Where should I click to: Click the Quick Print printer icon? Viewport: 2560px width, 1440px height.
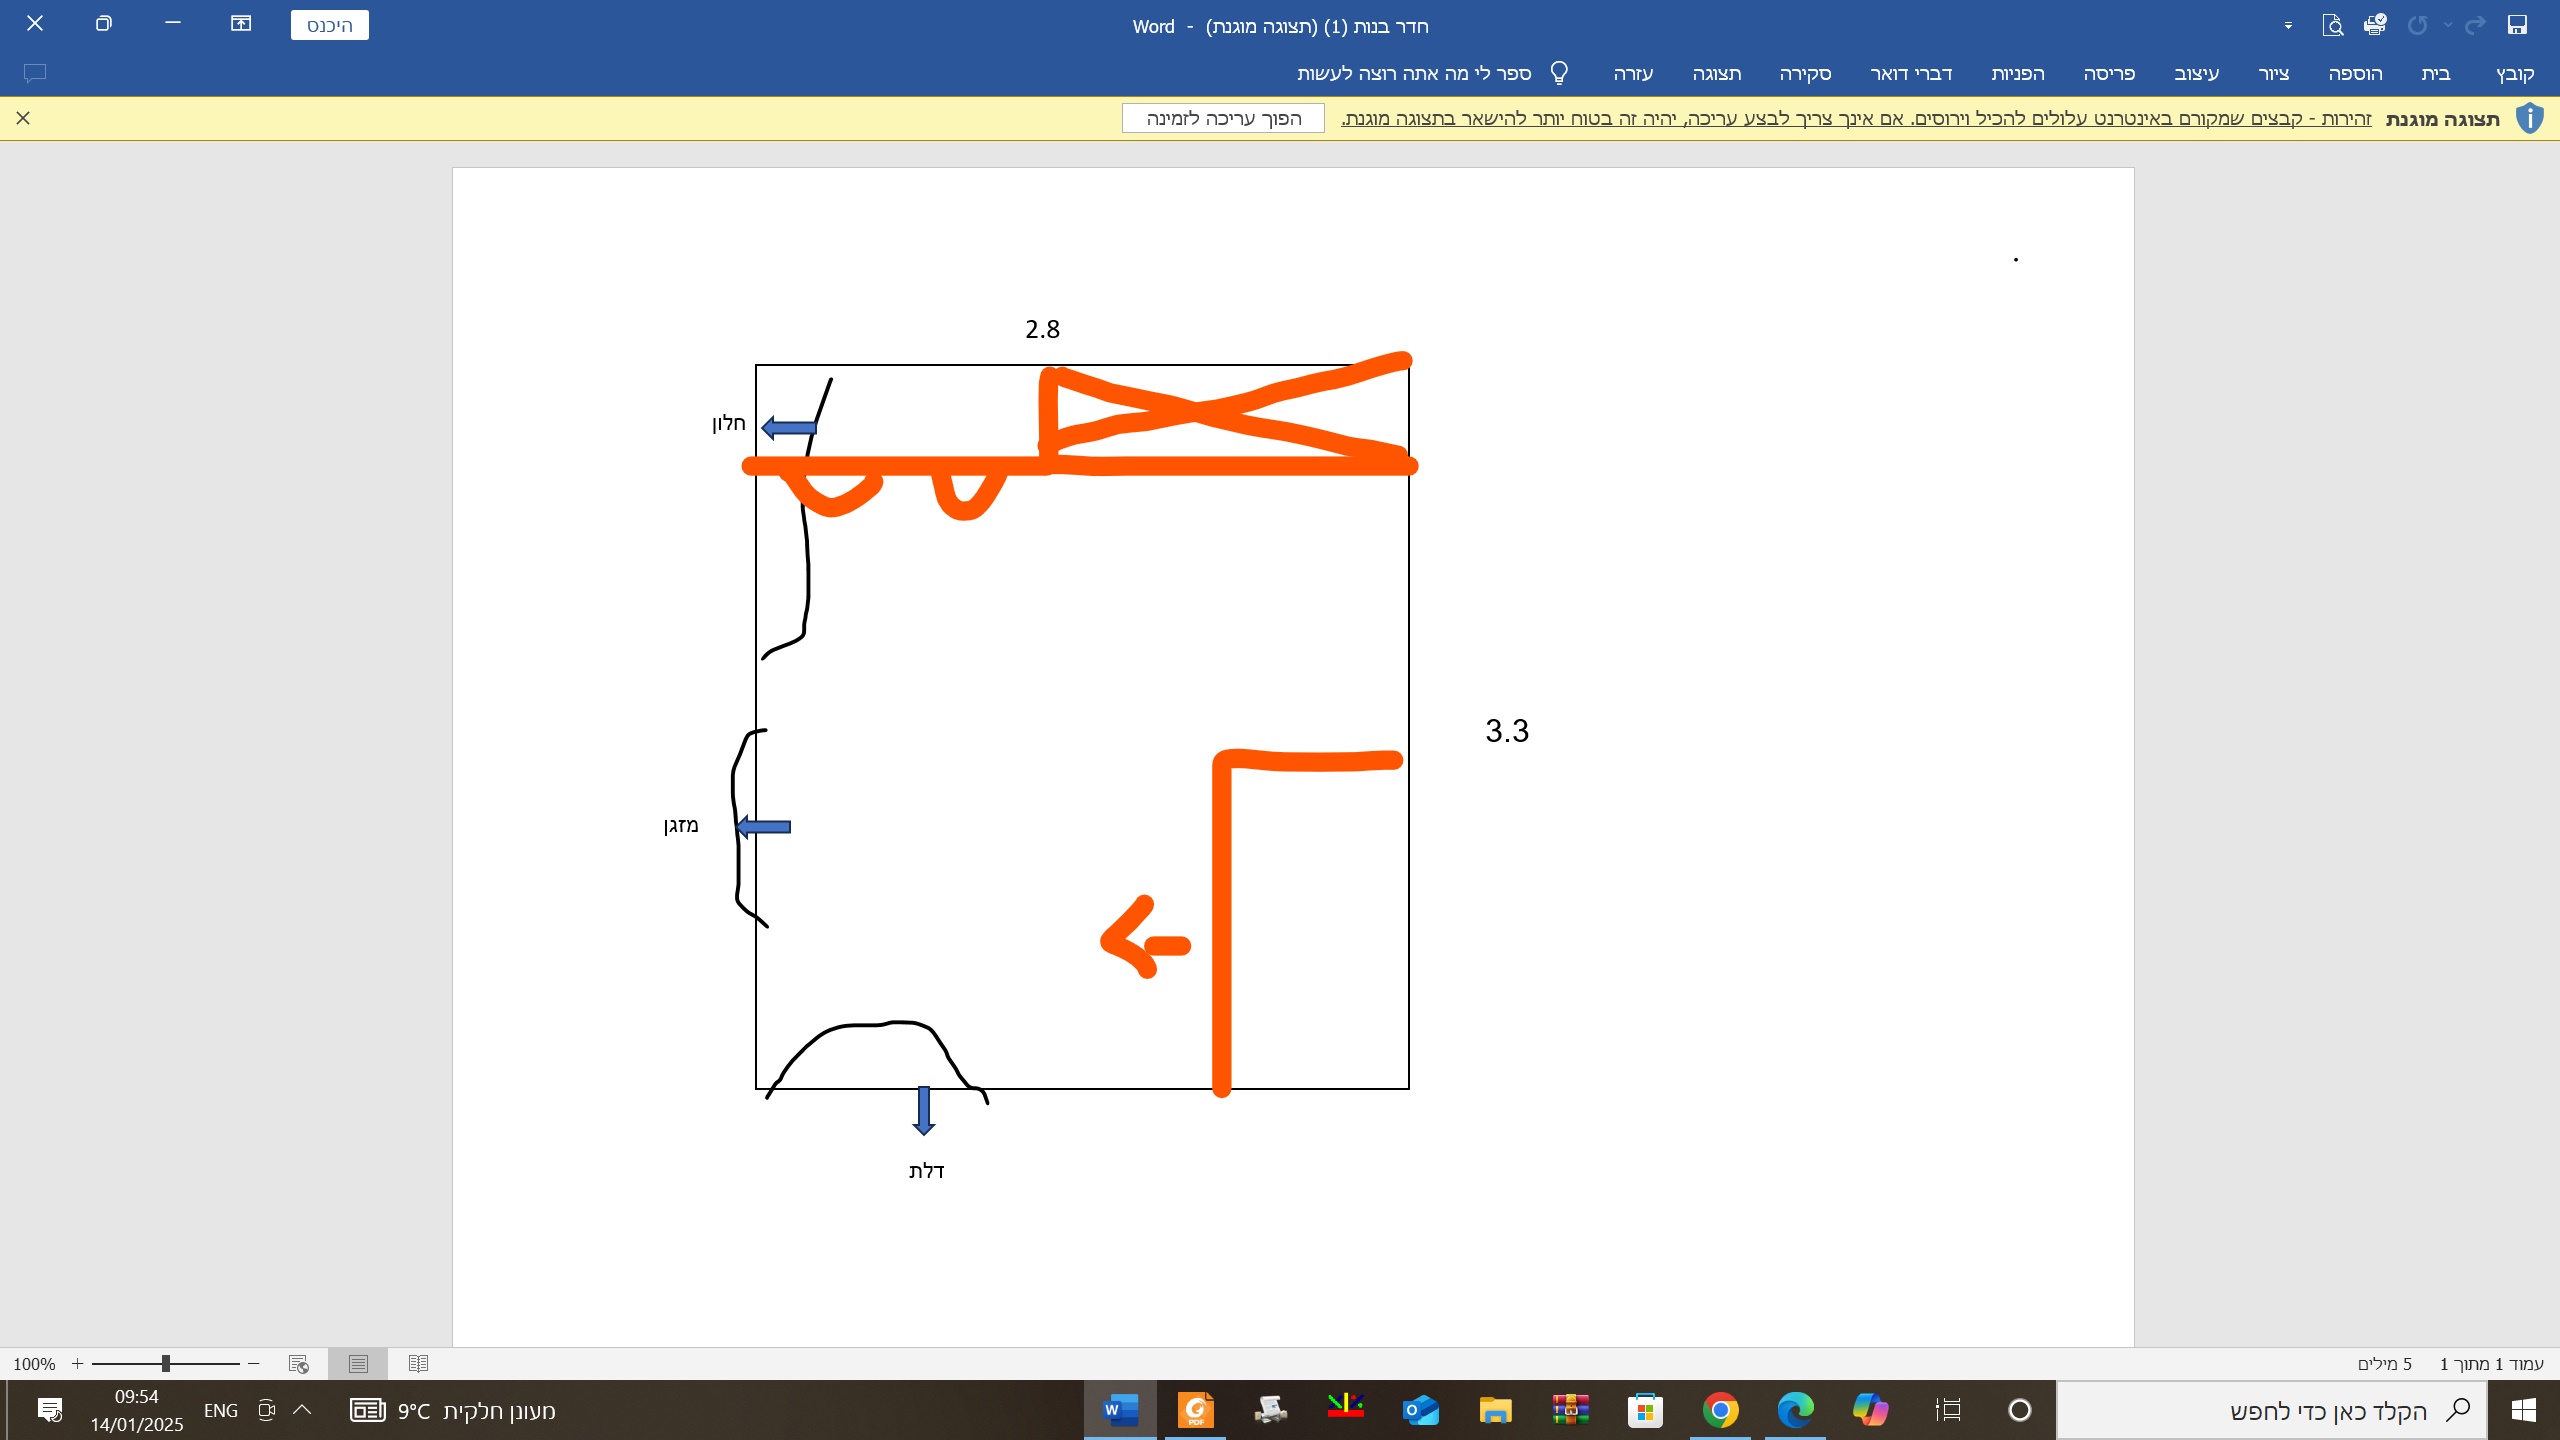click(x=2375, y=25)
